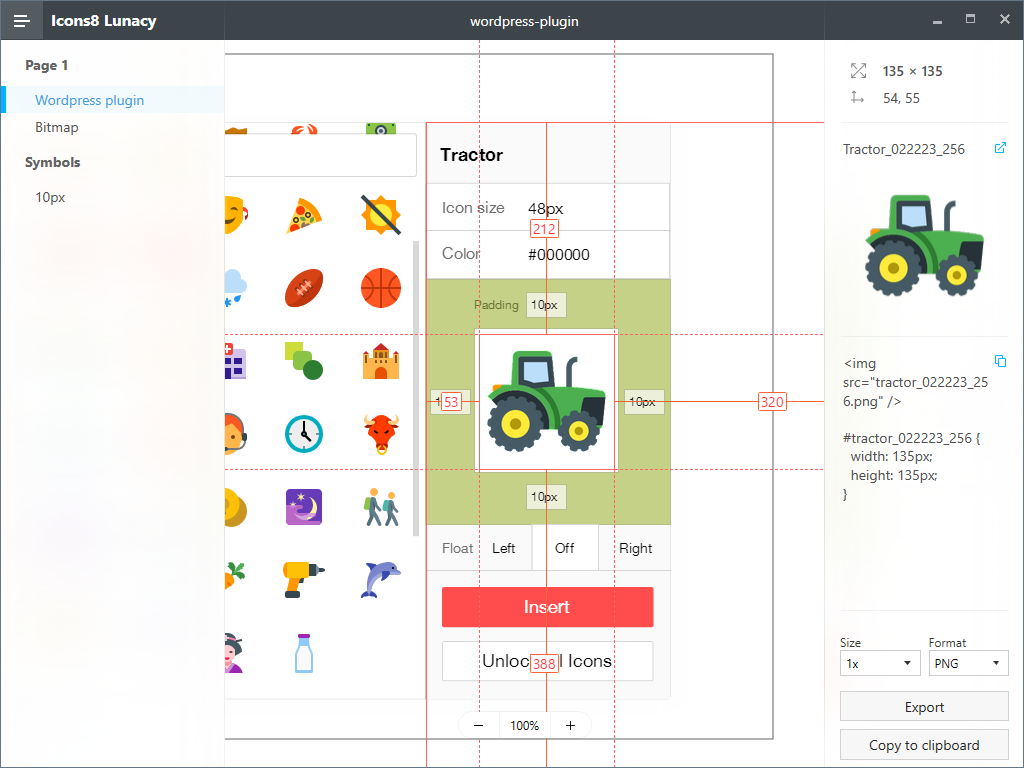This screenshot has height=768, width=1024.
Task: Open the hamburger main menu
Action: (x=22, y=21)
